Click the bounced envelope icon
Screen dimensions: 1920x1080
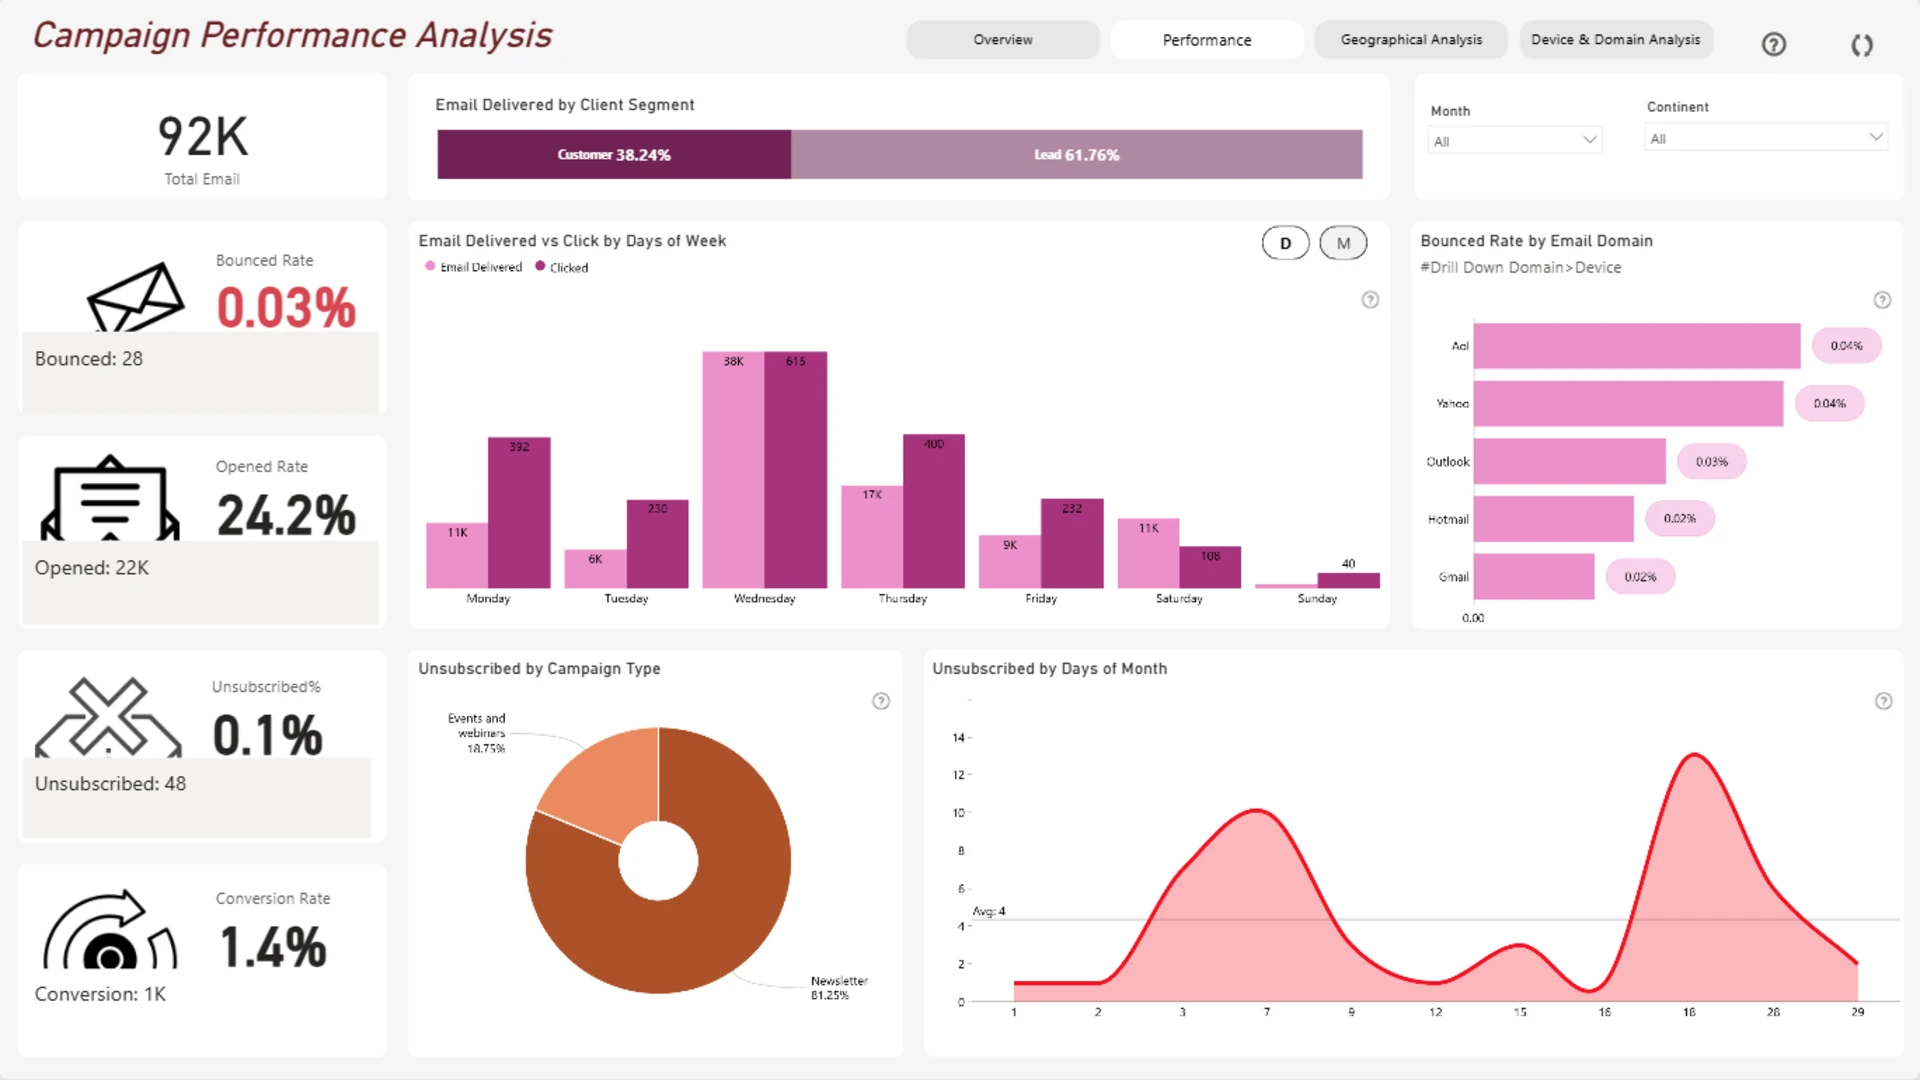135,297
